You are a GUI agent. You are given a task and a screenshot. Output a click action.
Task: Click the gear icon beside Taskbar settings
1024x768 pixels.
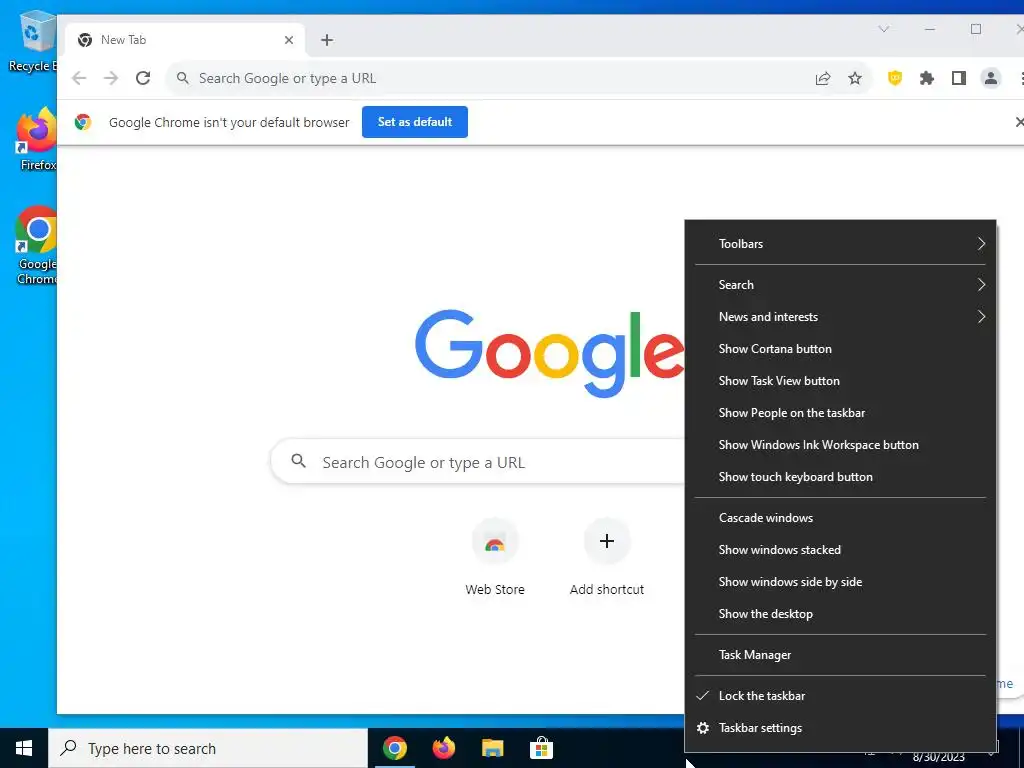tap(703, 728)
